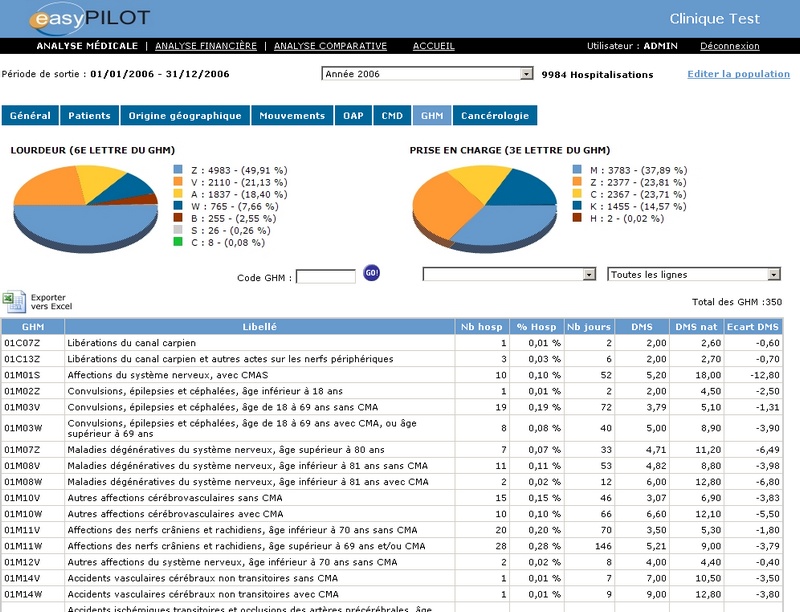Viewport: 800px width, 612px height.
Task: Click dark blue K swatch in Prise en charge legend
Action: point(577,206)
